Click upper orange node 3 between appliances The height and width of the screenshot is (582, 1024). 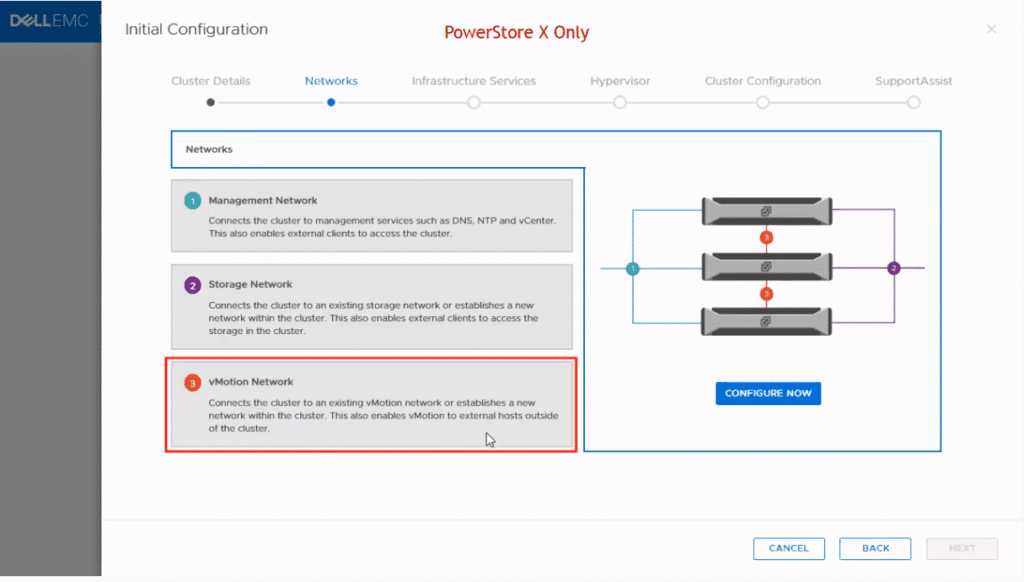[x=767, y=238]
